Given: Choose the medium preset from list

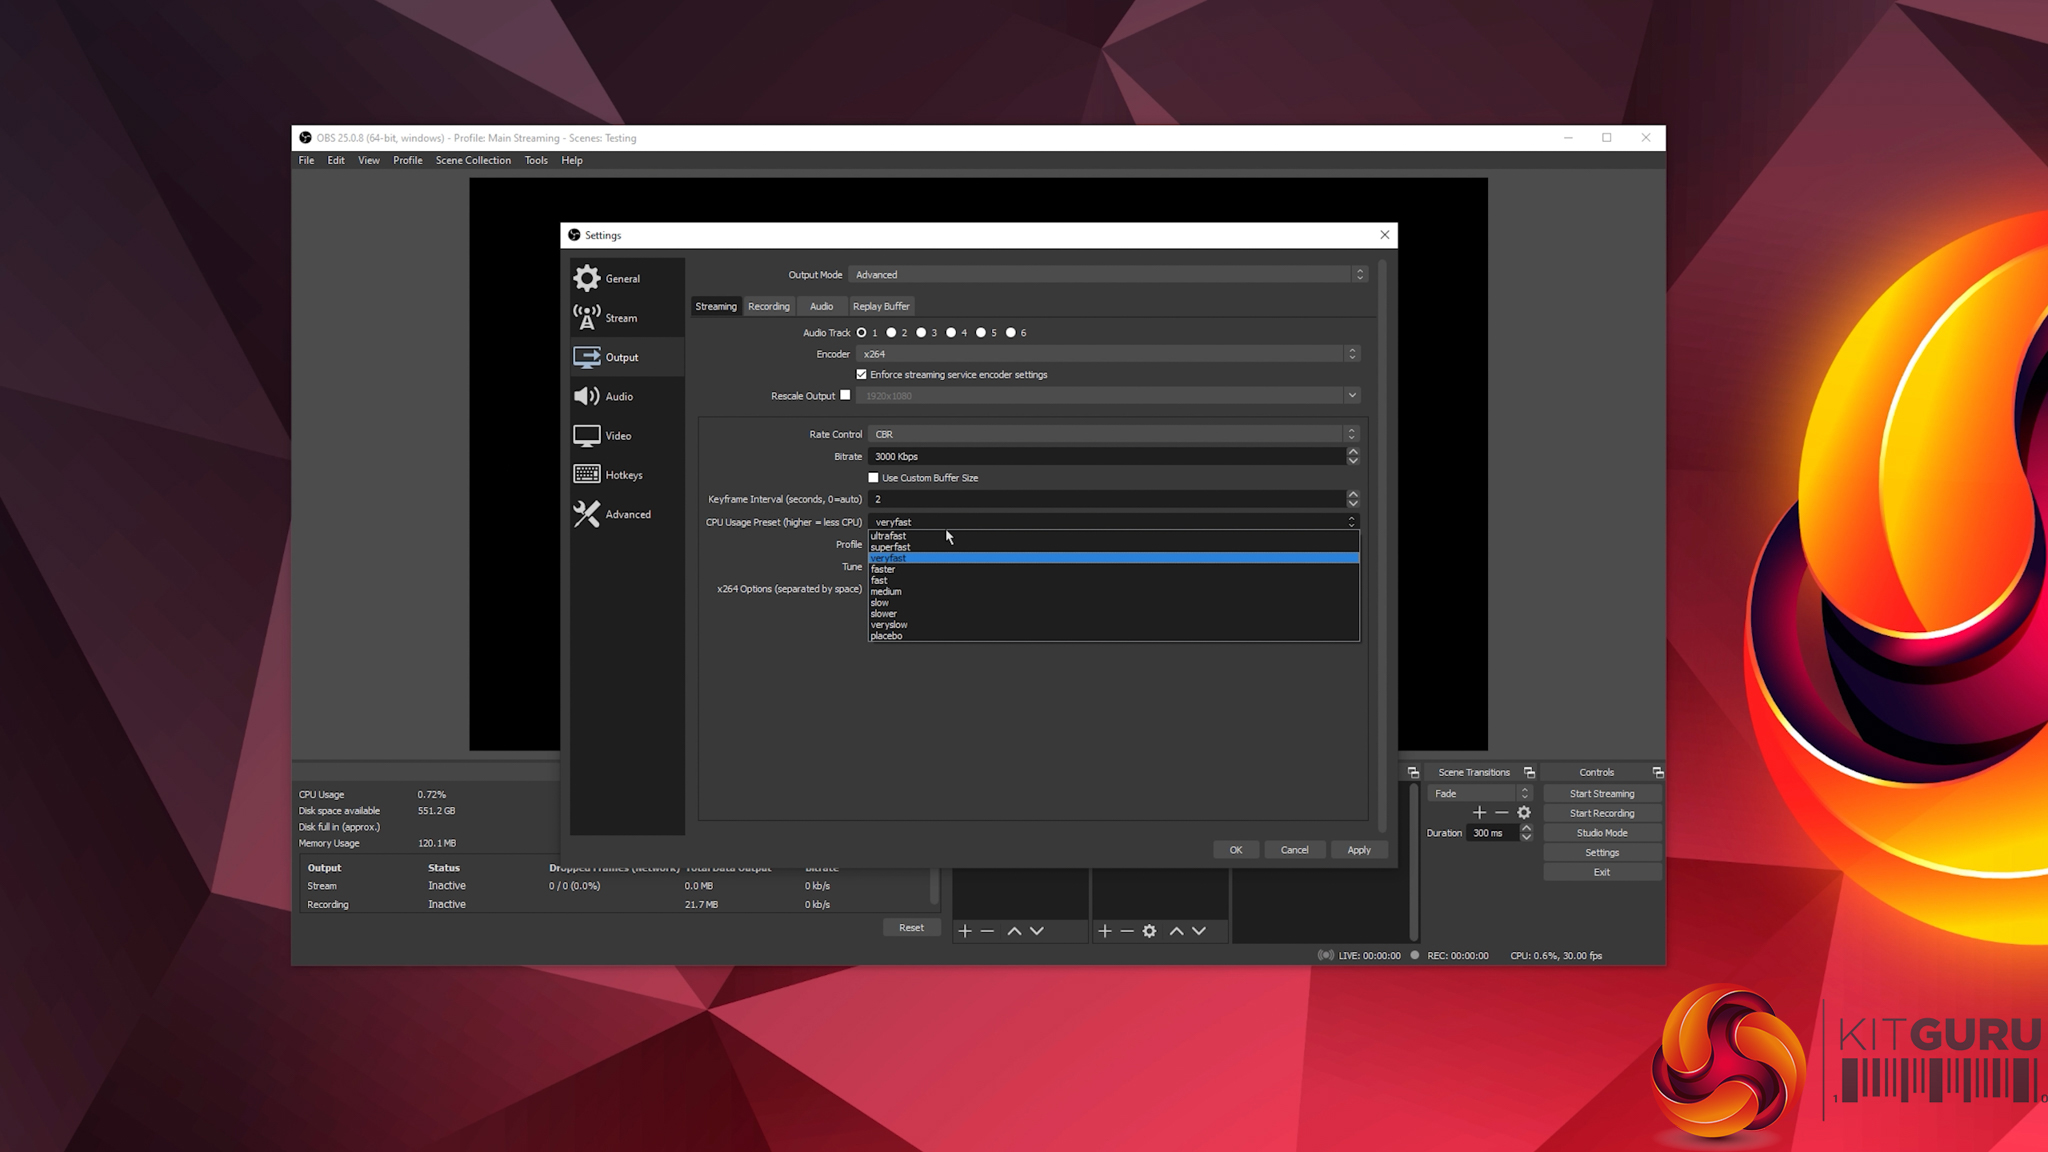Looking at the screenshot, I should click(886, 591).
